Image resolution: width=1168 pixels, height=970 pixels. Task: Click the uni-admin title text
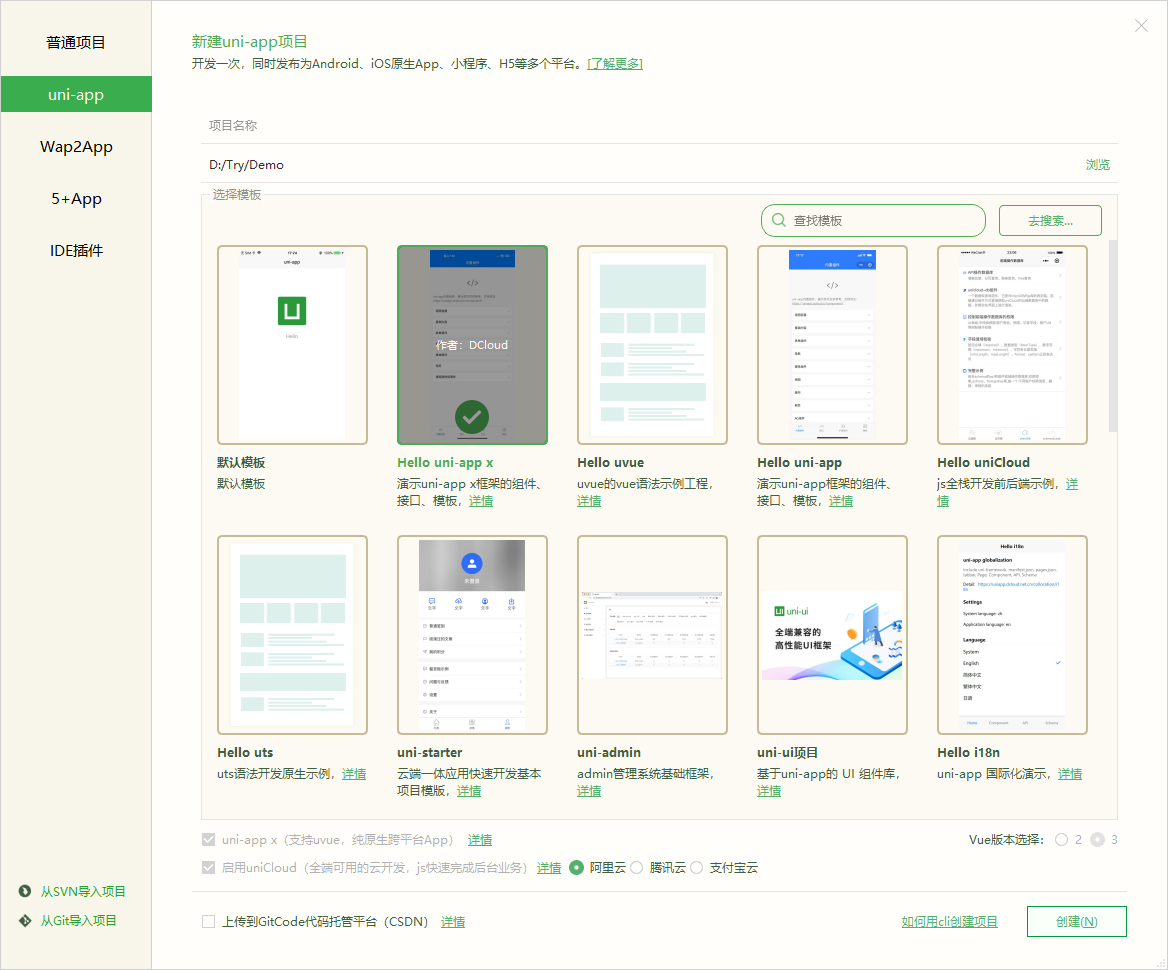click(x=609, y=752)
